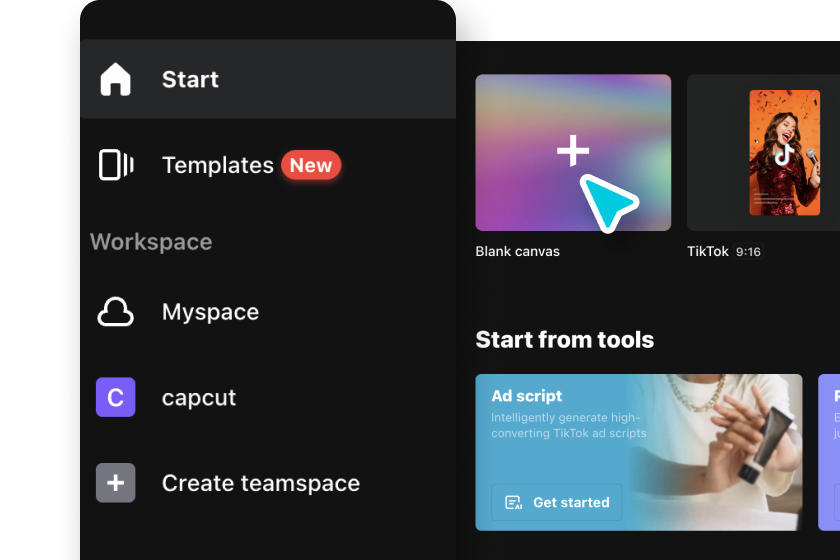This screenshot has width=840, height=560.
Task: Click the Create teamspace plus icon
Action: (x=115, y=483)
